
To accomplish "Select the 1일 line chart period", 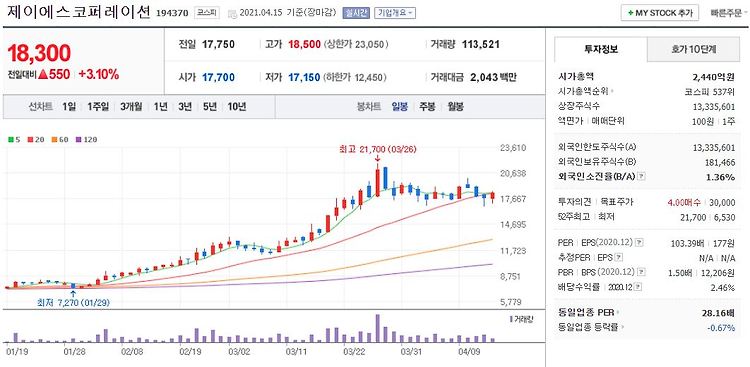I will coord(69,107).
